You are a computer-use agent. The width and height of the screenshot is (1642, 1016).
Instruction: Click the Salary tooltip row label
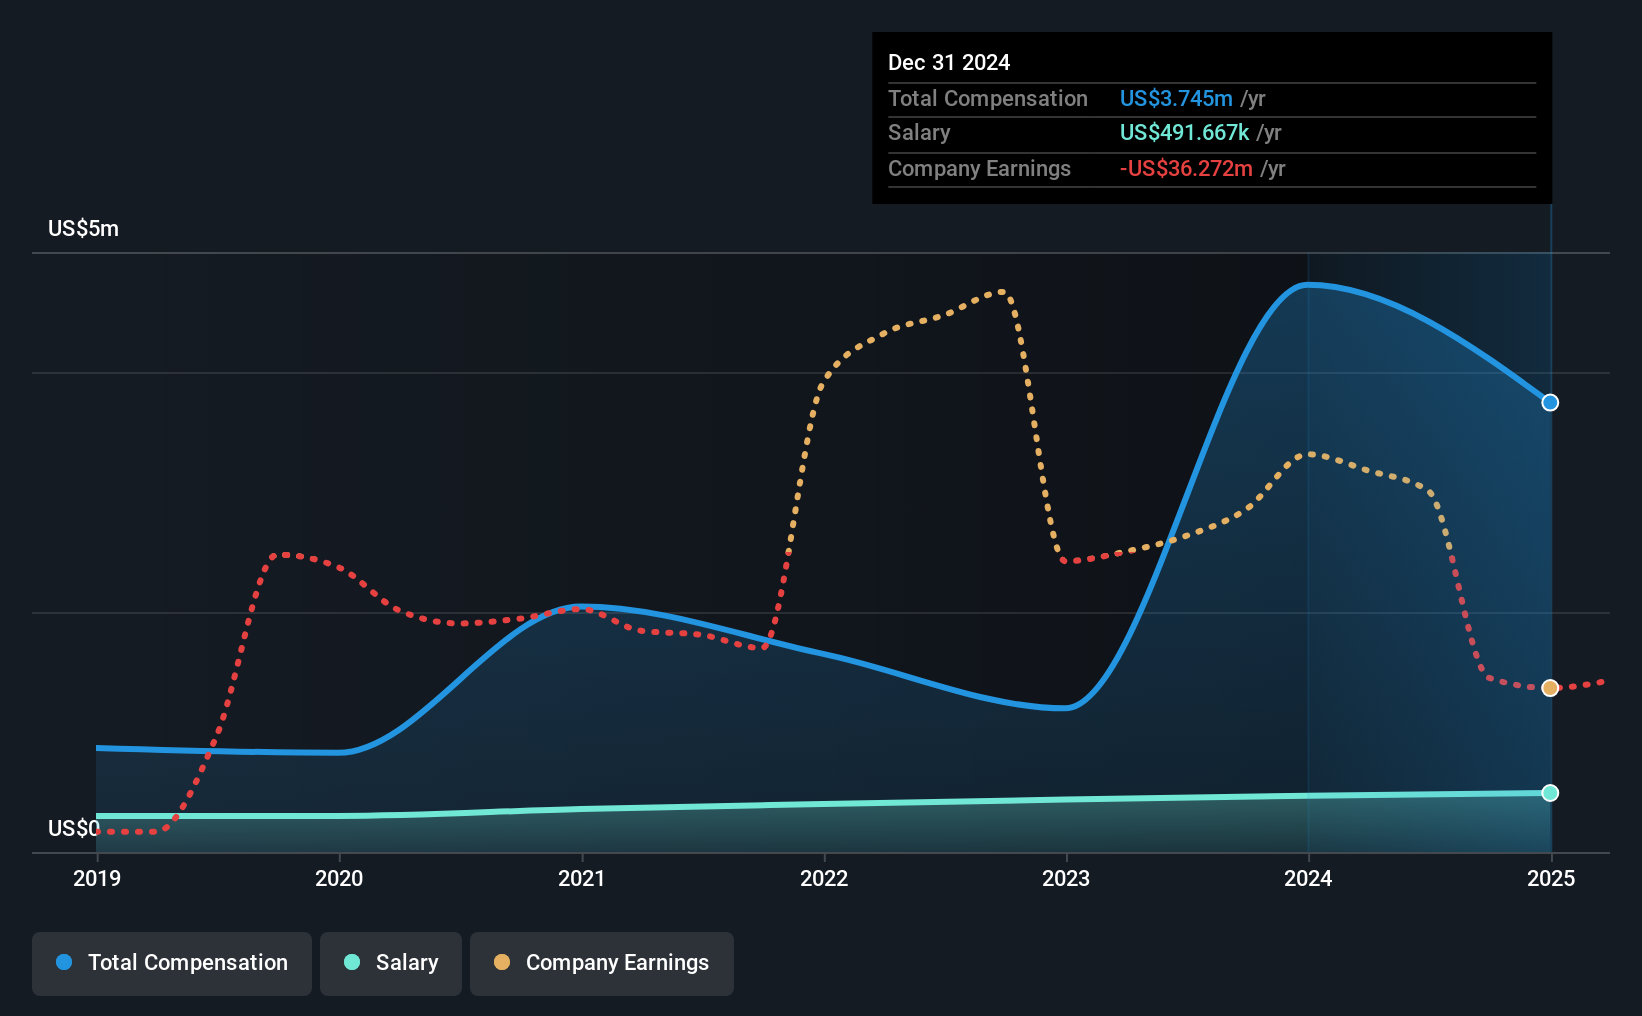(919, 133)
